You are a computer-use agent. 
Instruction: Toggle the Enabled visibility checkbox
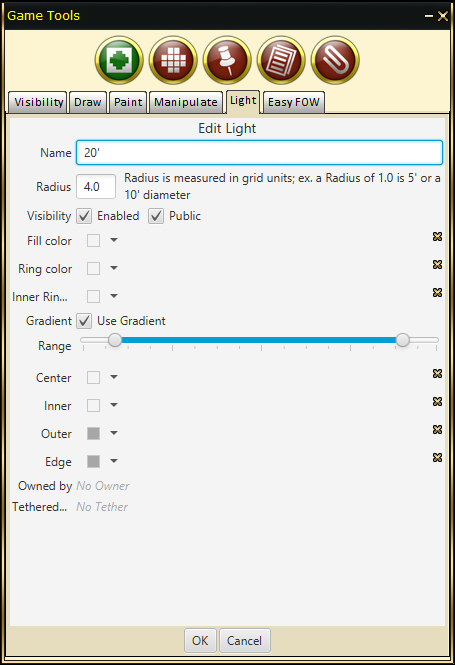point(84,216)
